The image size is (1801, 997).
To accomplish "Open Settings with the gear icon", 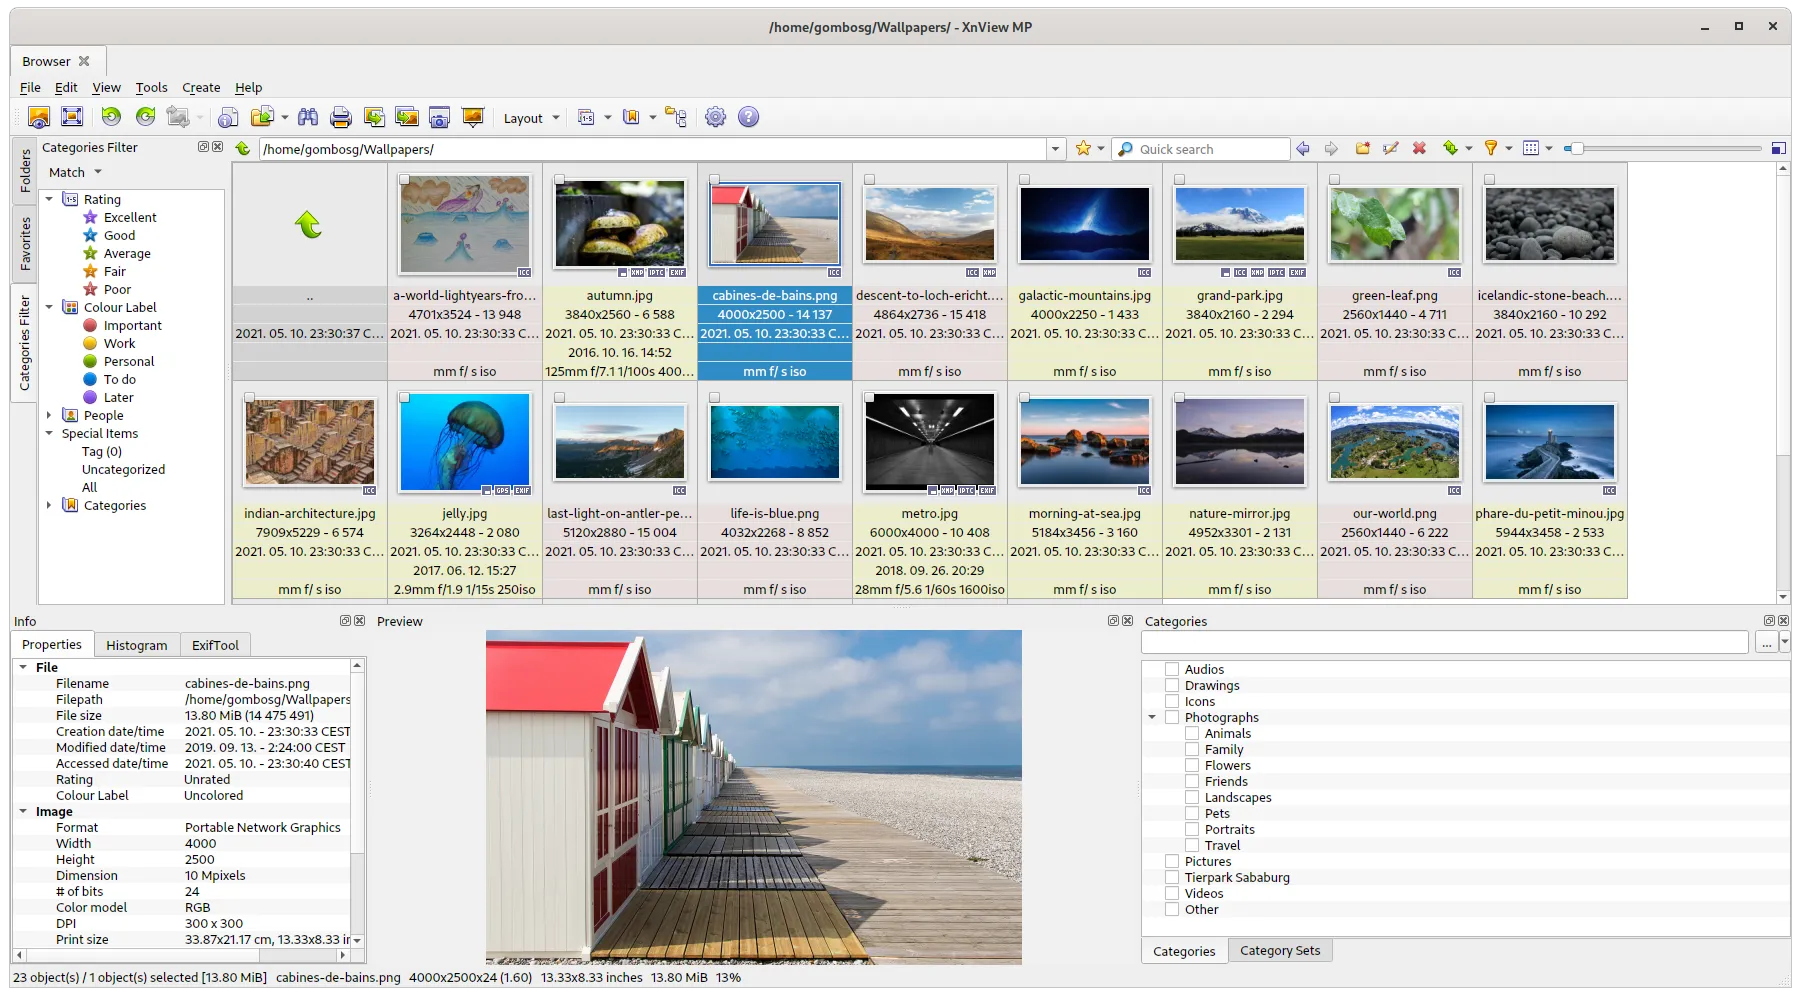I will 715,118.
